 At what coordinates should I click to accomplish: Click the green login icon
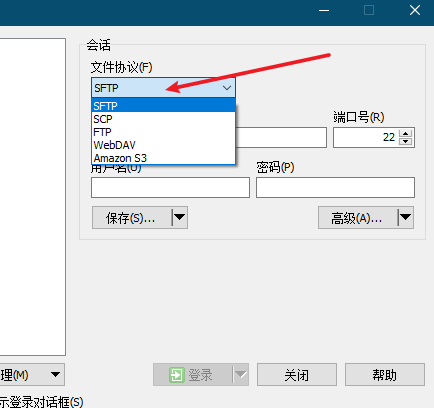(176, 375)
